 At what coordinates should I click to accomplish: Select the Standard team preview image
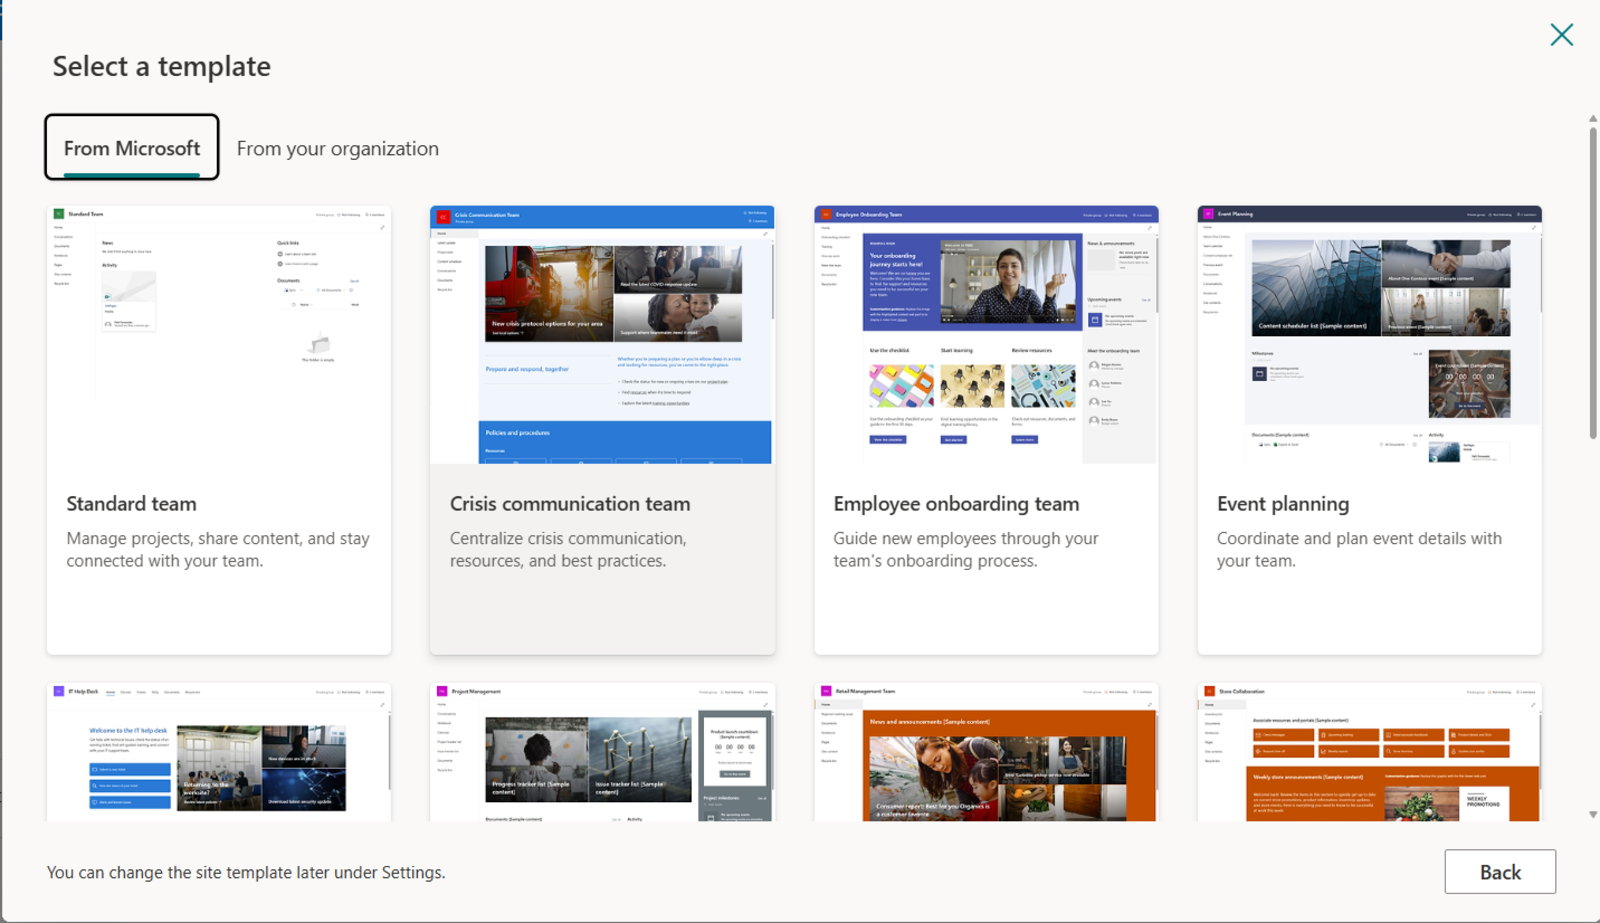point(219,335)
